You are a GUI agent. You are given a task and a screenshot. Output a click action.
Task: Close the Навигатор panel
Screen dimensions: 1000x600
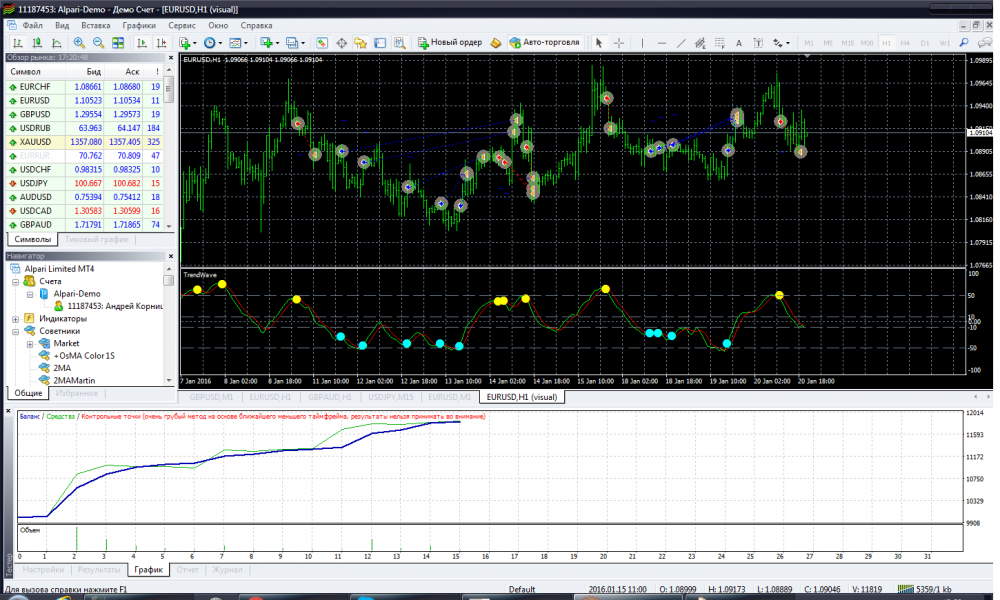(x=170, y=256)
